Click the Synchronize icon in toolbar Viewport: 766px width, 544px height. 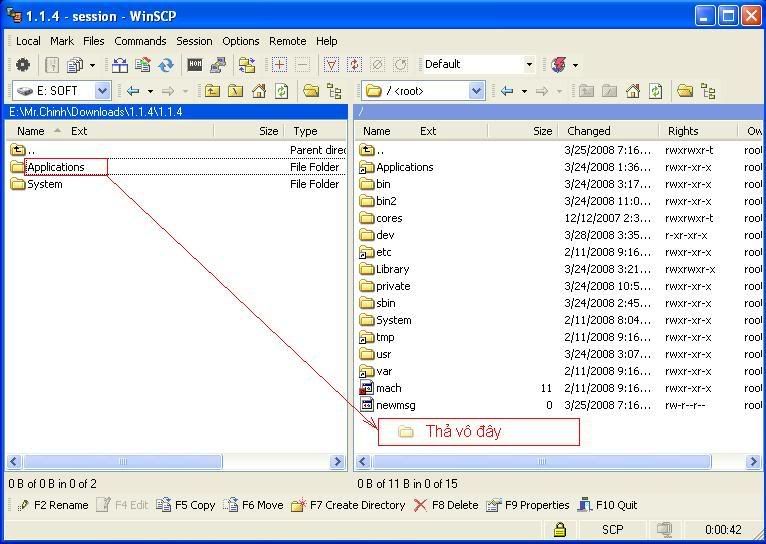[166, 65]
